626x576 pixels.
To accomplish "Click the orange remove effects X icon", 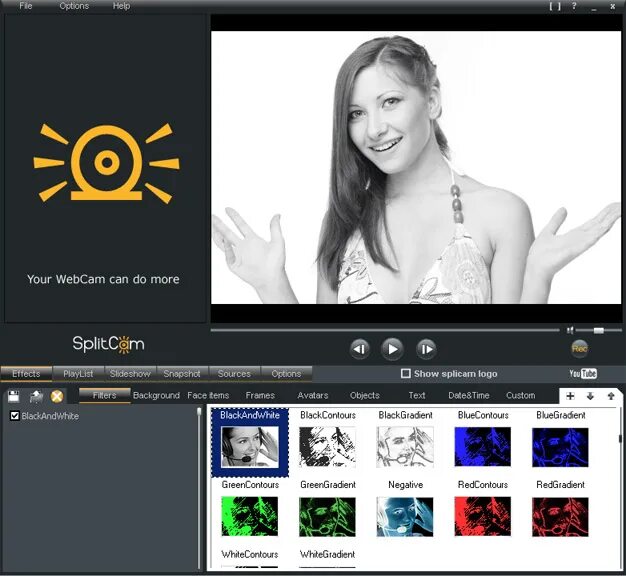I will 57,396.
